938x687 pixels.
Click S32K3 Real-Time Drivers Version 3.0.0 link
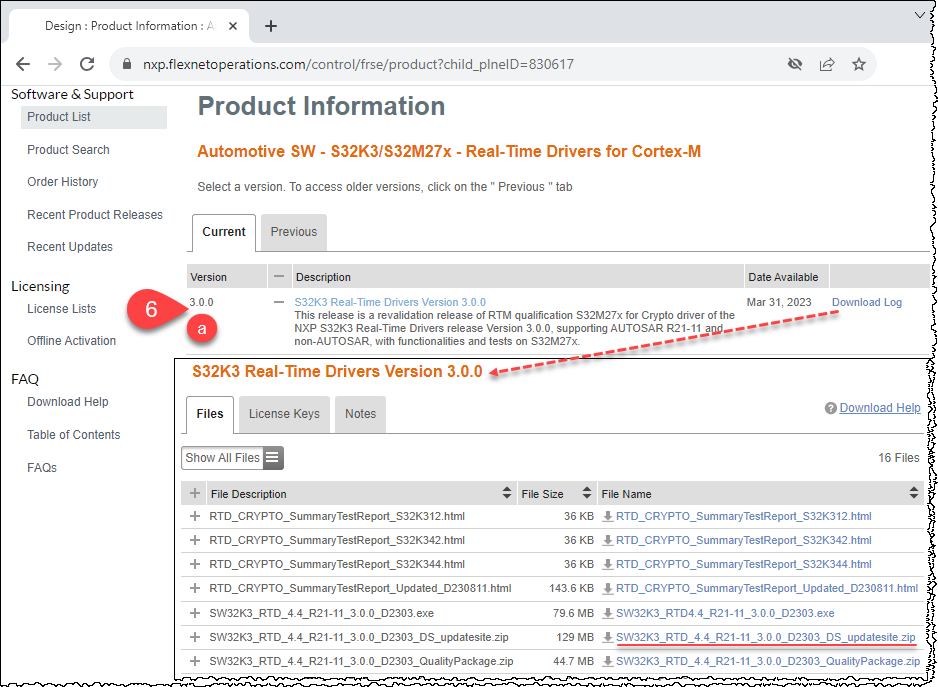390,302
